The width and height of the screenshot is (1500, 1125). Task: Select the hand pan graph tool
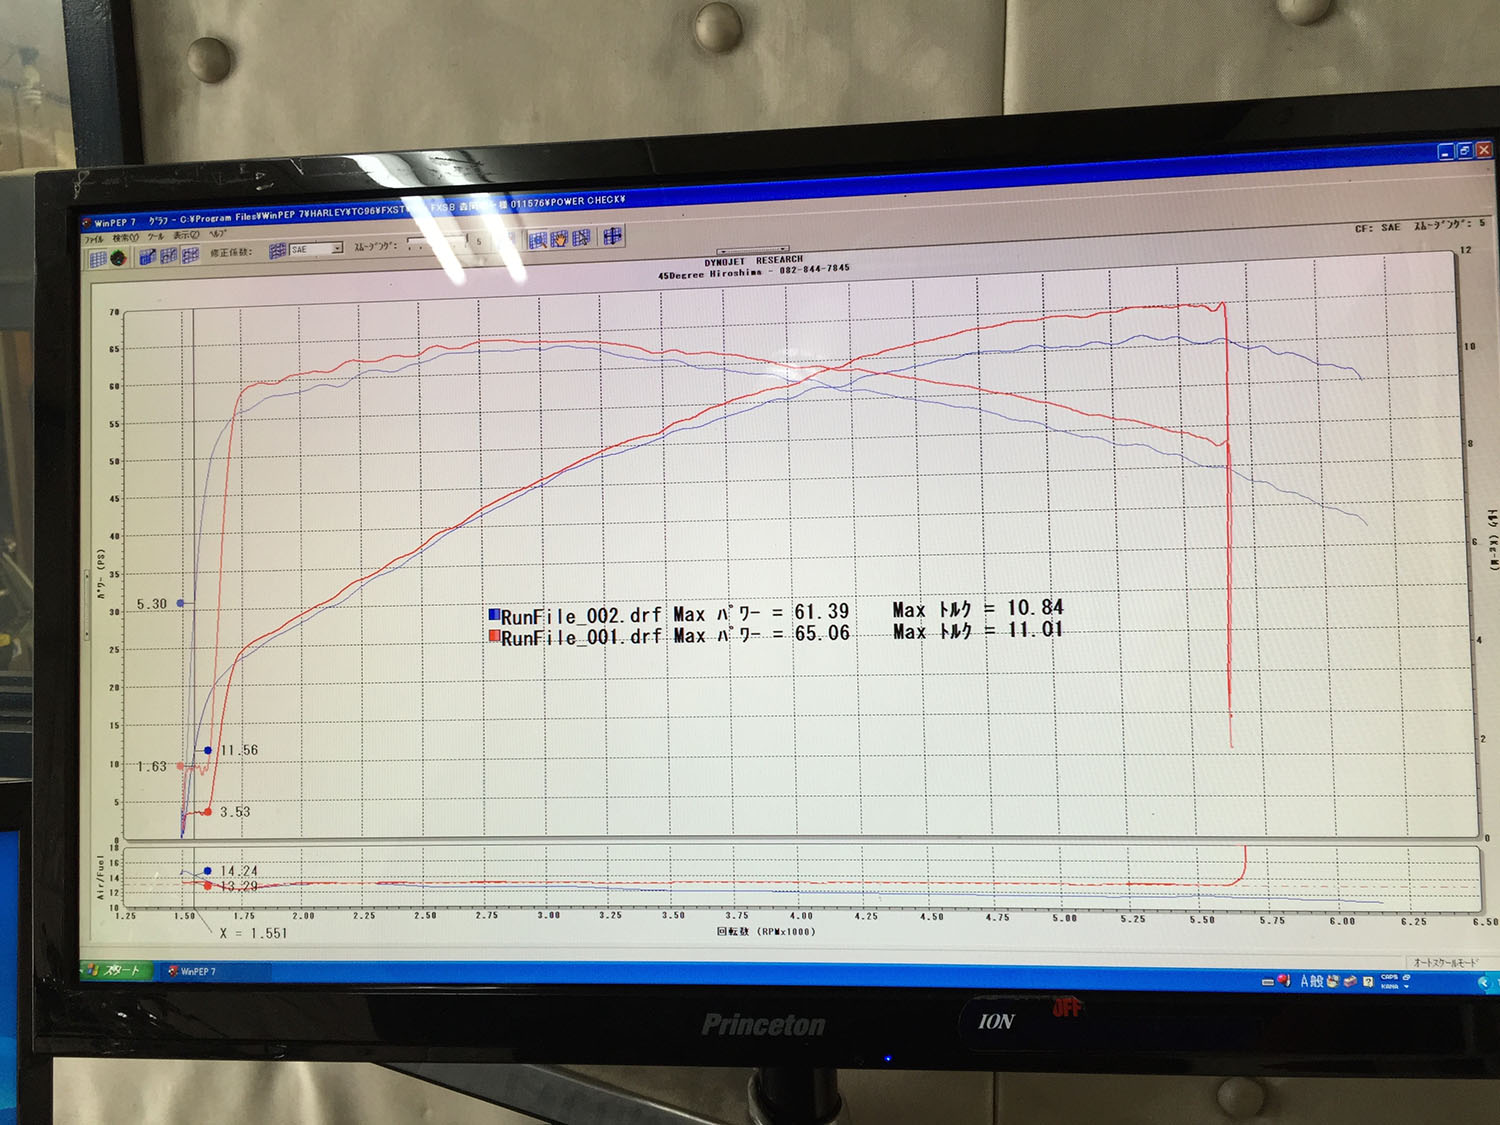tap(560, 239)
